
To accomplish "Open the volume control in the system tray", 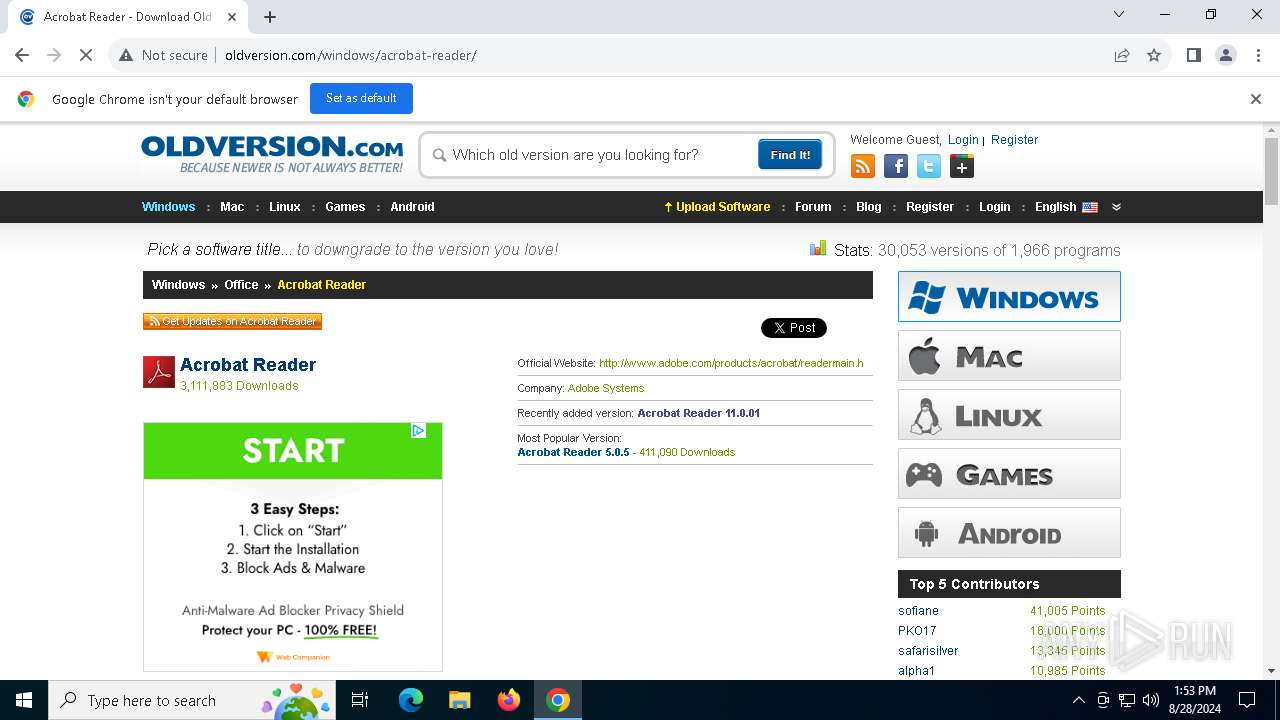I will [1150, 700].
